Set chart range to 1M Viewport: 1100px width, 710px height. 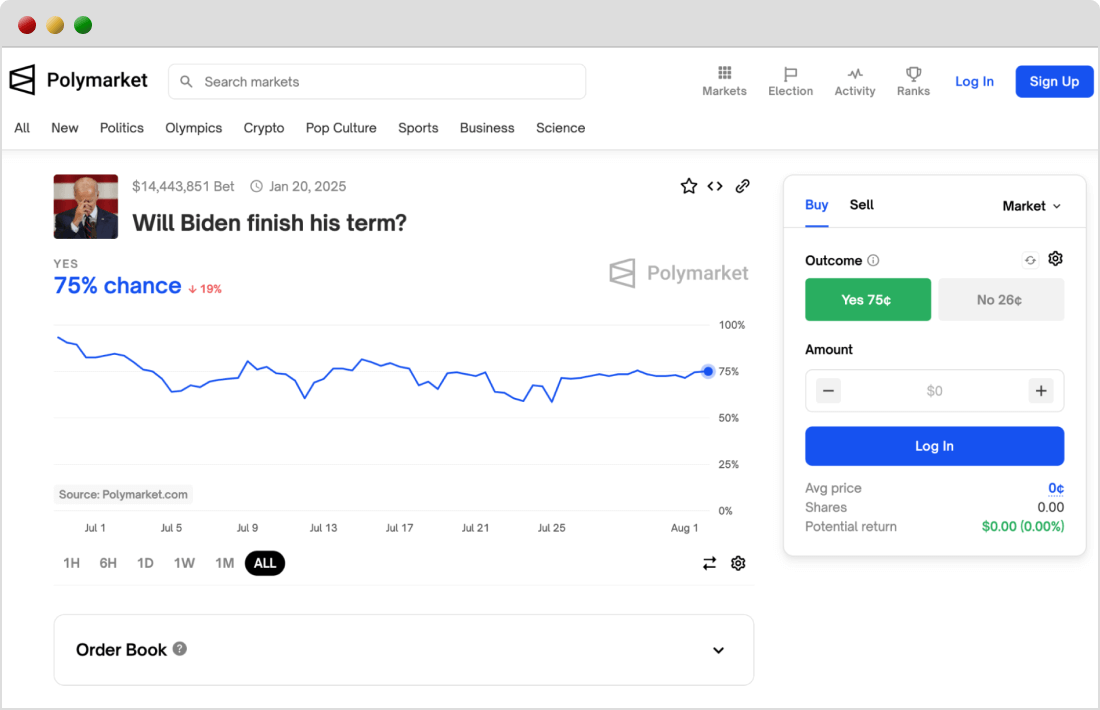click(224, 563)
